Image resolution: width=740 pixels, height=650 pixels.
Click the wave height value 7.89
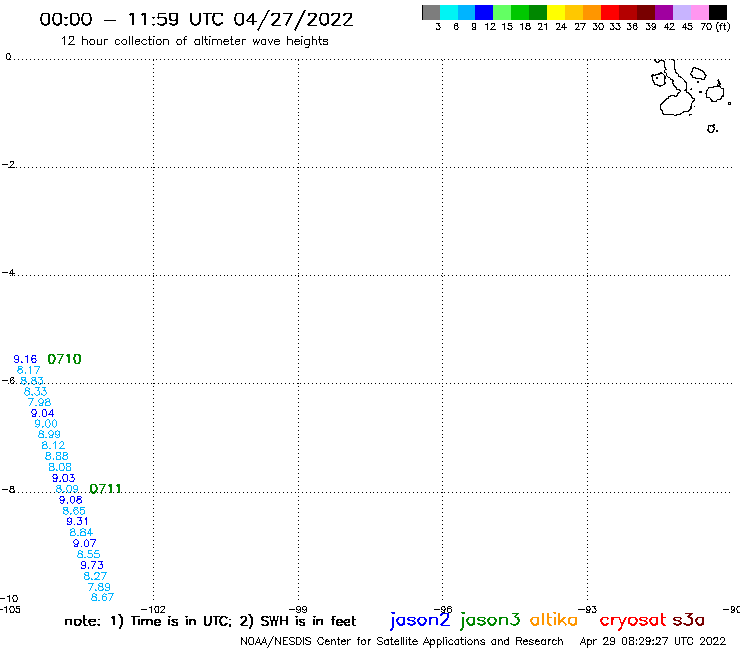[x=99, y=587]
